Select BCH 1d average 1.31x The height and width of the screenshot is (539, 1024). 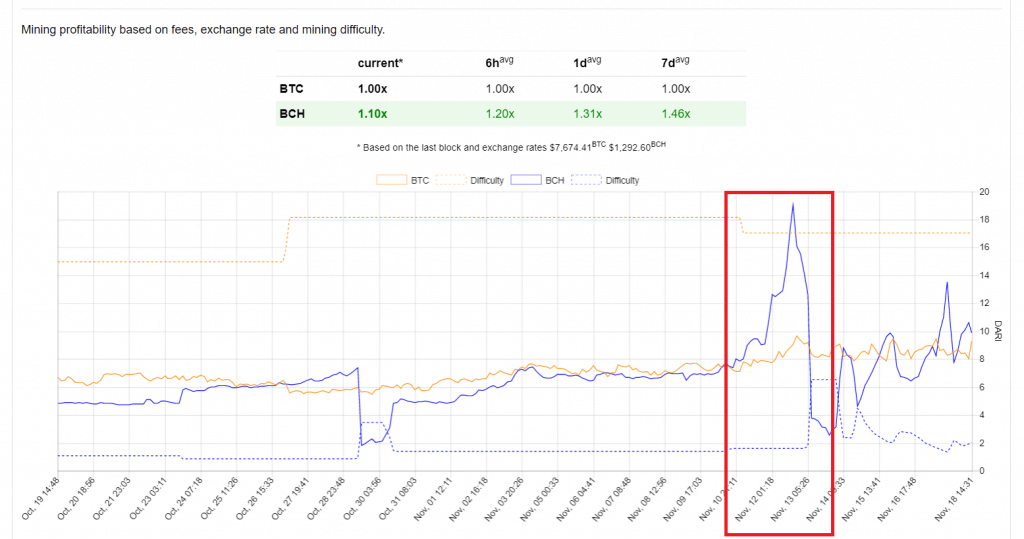[588, 114]
